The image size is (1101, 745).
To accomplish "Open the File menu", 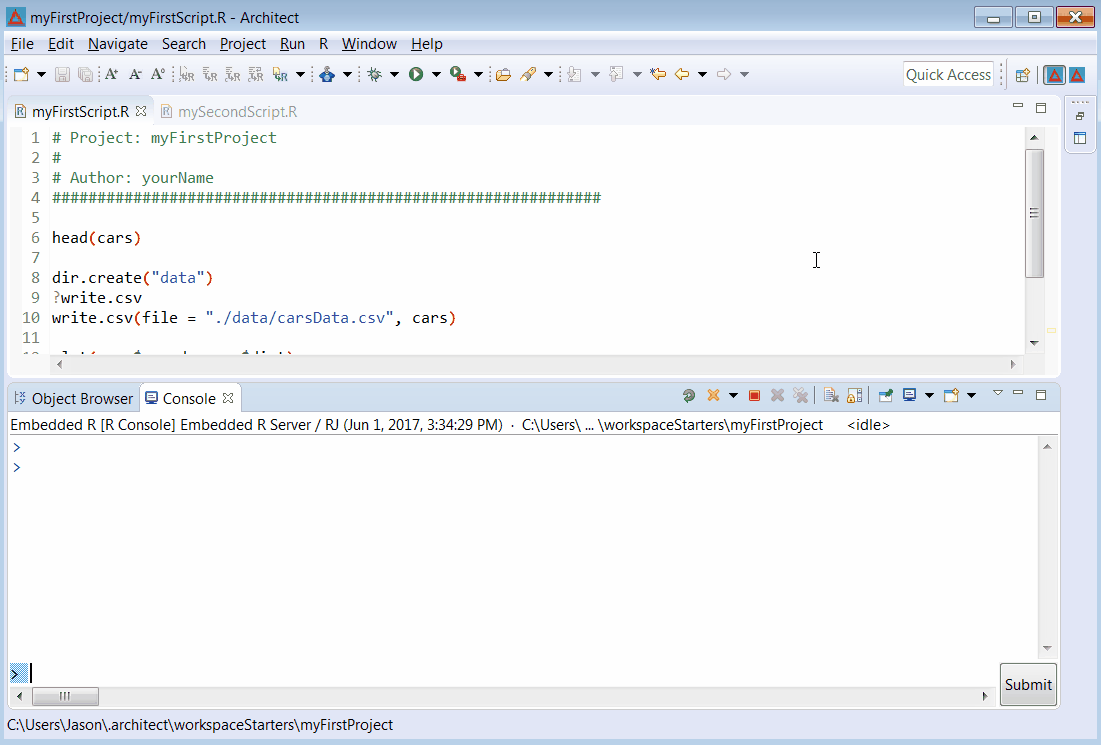I will tap(22, 44).
